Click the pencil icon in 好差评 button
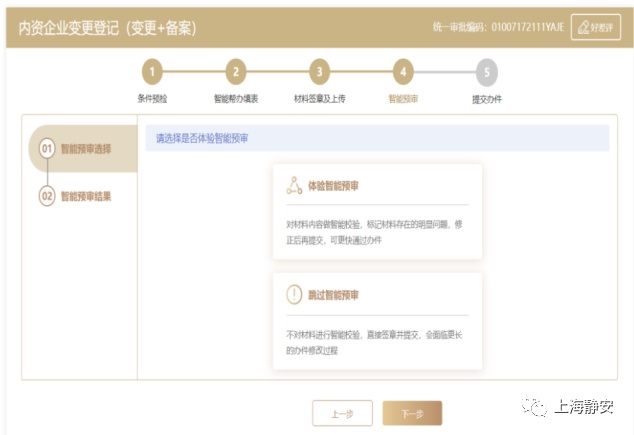 coord(583,27)
